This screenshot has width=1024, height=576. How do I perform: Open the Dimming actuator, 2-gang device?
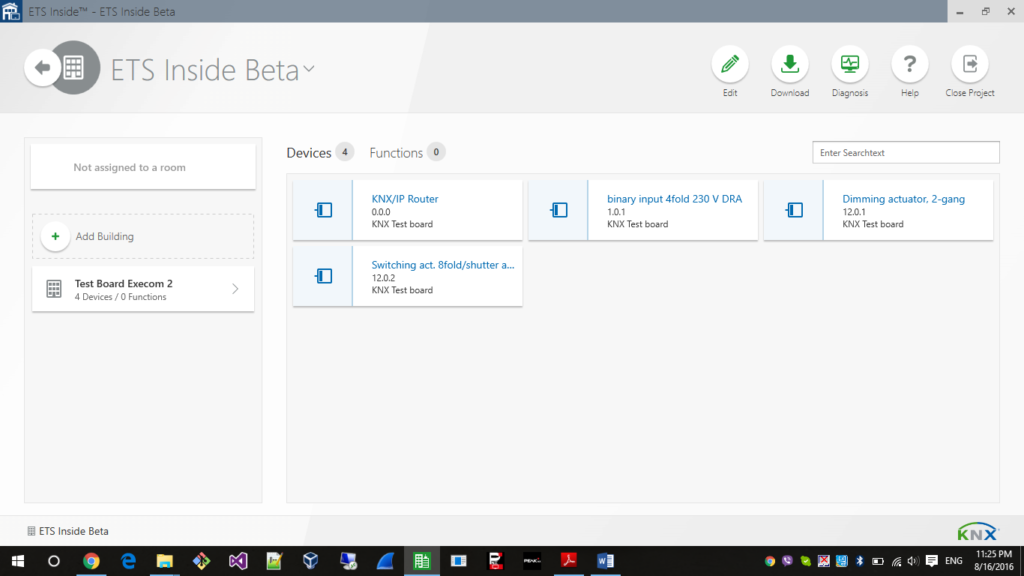coord(903,199)
